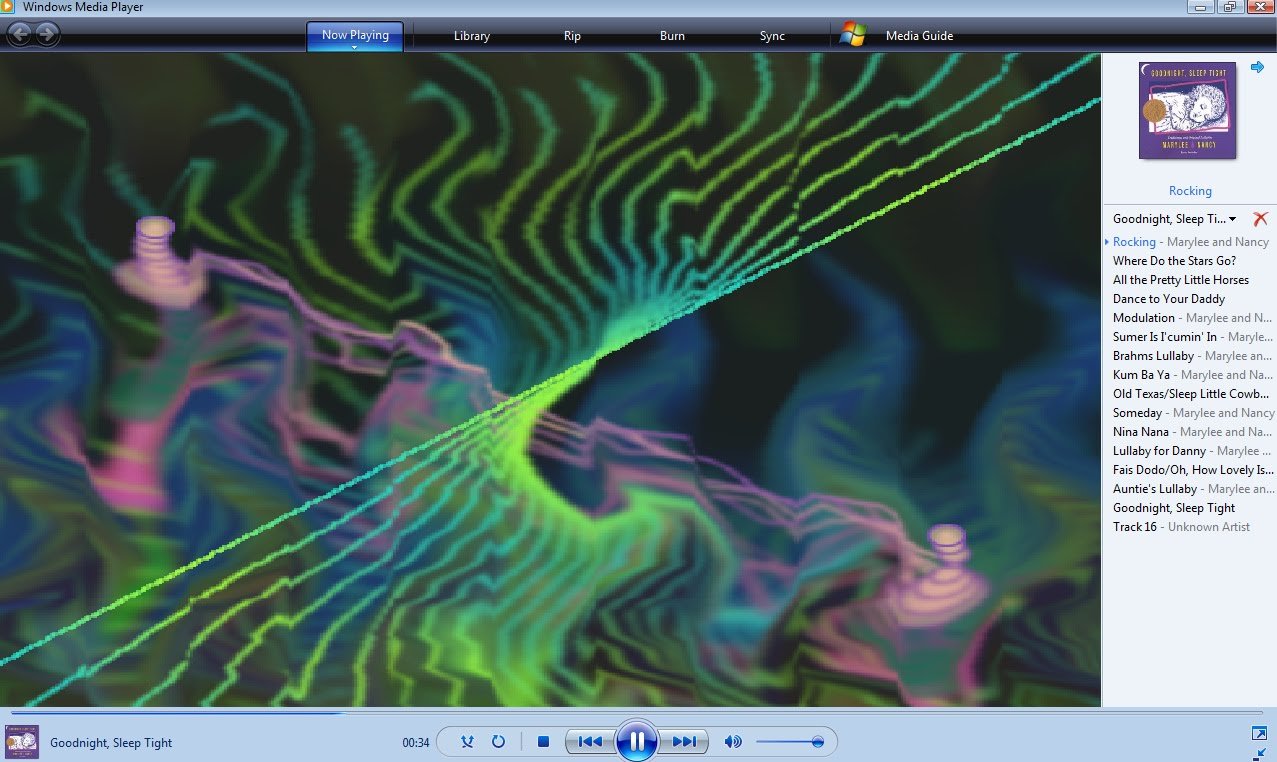Screen dimensions: 1277x762
Task: Open Media Guide
Action: pyautogui.click(x=918, y=36)
